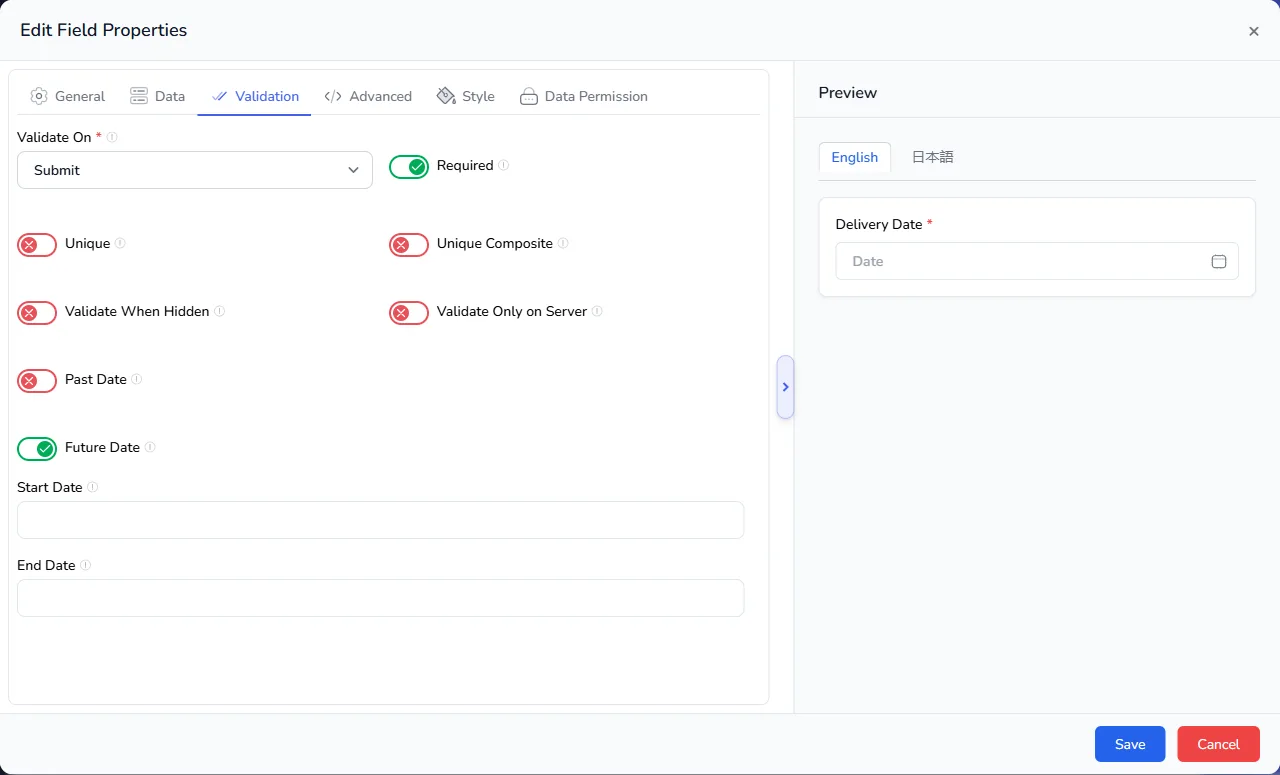Open the calendar picker in Delivery Date preview

[x=1219, y=261]
